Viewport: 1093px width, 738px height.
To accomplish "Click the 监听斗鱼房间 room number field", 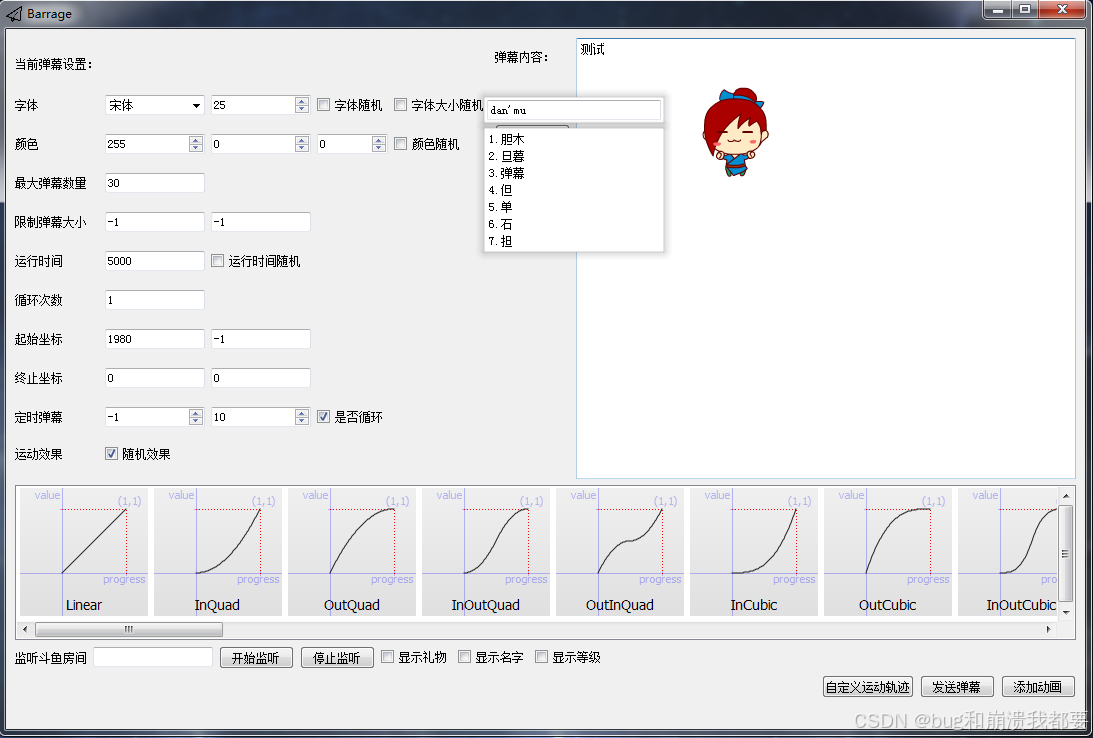I will 153,657.
